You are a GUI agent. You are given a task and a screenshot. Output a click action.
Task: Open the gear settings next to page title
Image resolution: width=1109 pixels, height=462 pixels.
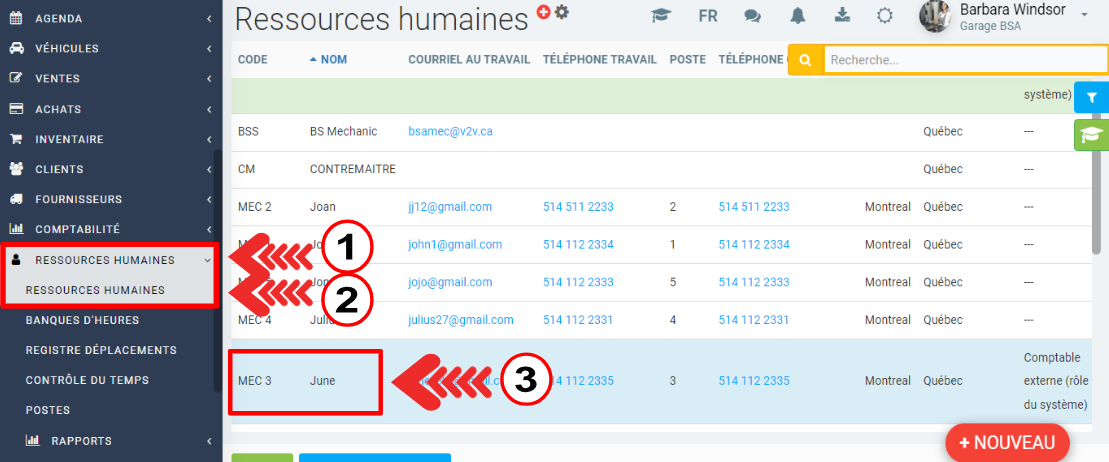[562, 12]
